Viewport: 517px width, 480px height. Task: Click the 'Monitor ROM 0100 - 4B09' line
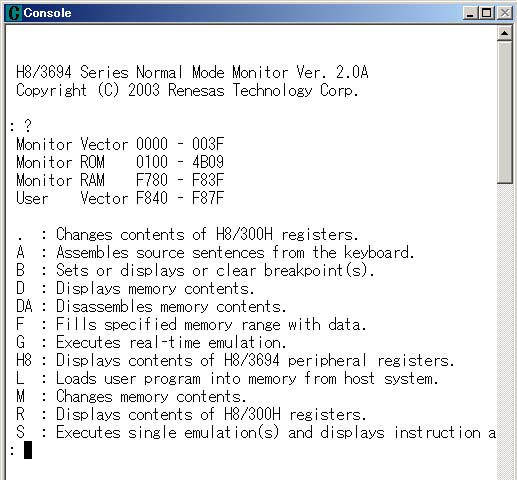click(120, 162)
